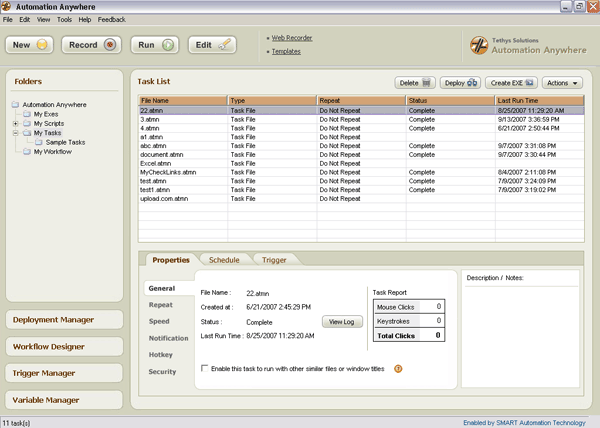Click the Delete task trash icon
This screenshot has height=428, width=600.
coord(427,82)
